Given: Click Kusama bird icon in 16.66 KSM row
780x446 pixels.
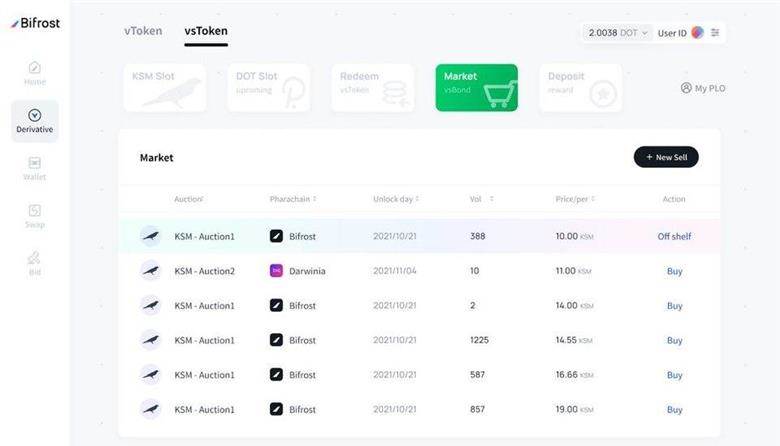Looking at the screenshot, I should (x=150, y=374).
